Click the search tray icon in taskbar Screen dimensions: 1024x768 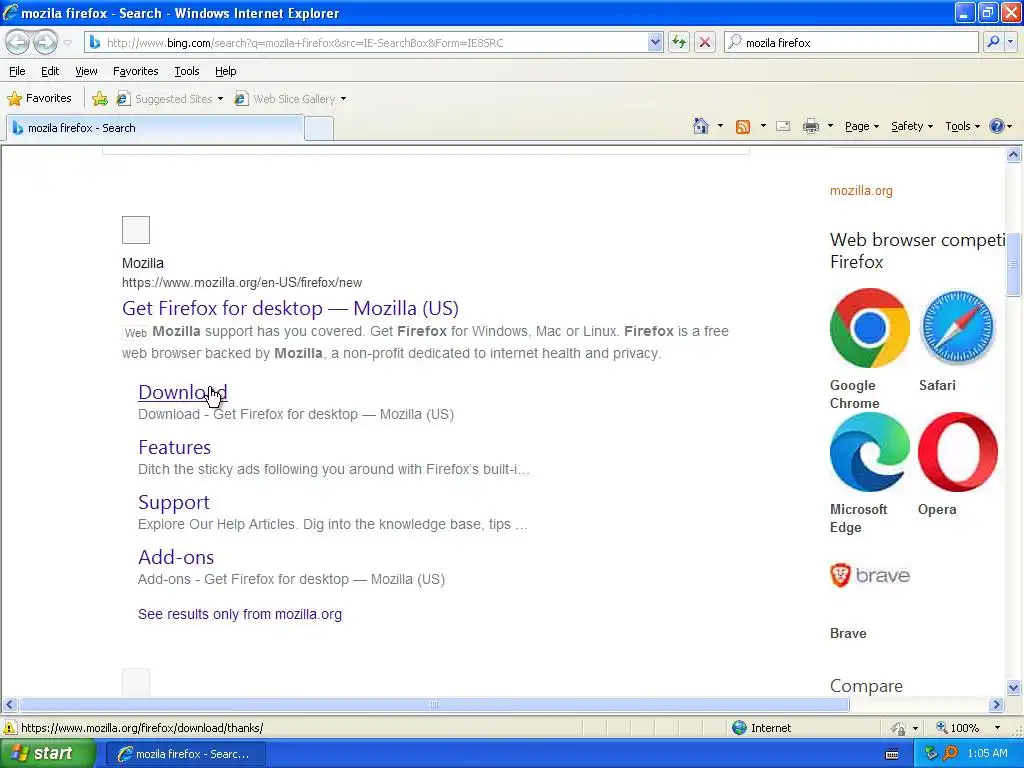click(x=951, y=754)
